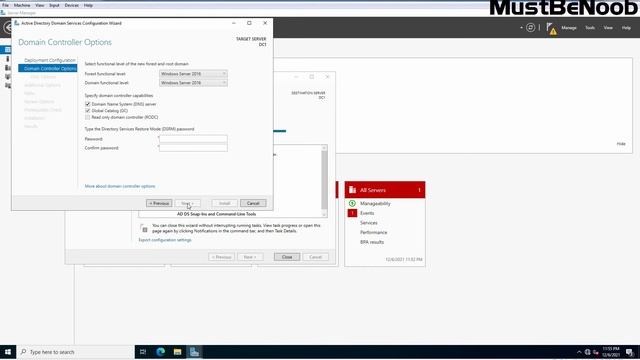Open Domain functional level dropdown
The image size is (640, 360).
(193, 83)
